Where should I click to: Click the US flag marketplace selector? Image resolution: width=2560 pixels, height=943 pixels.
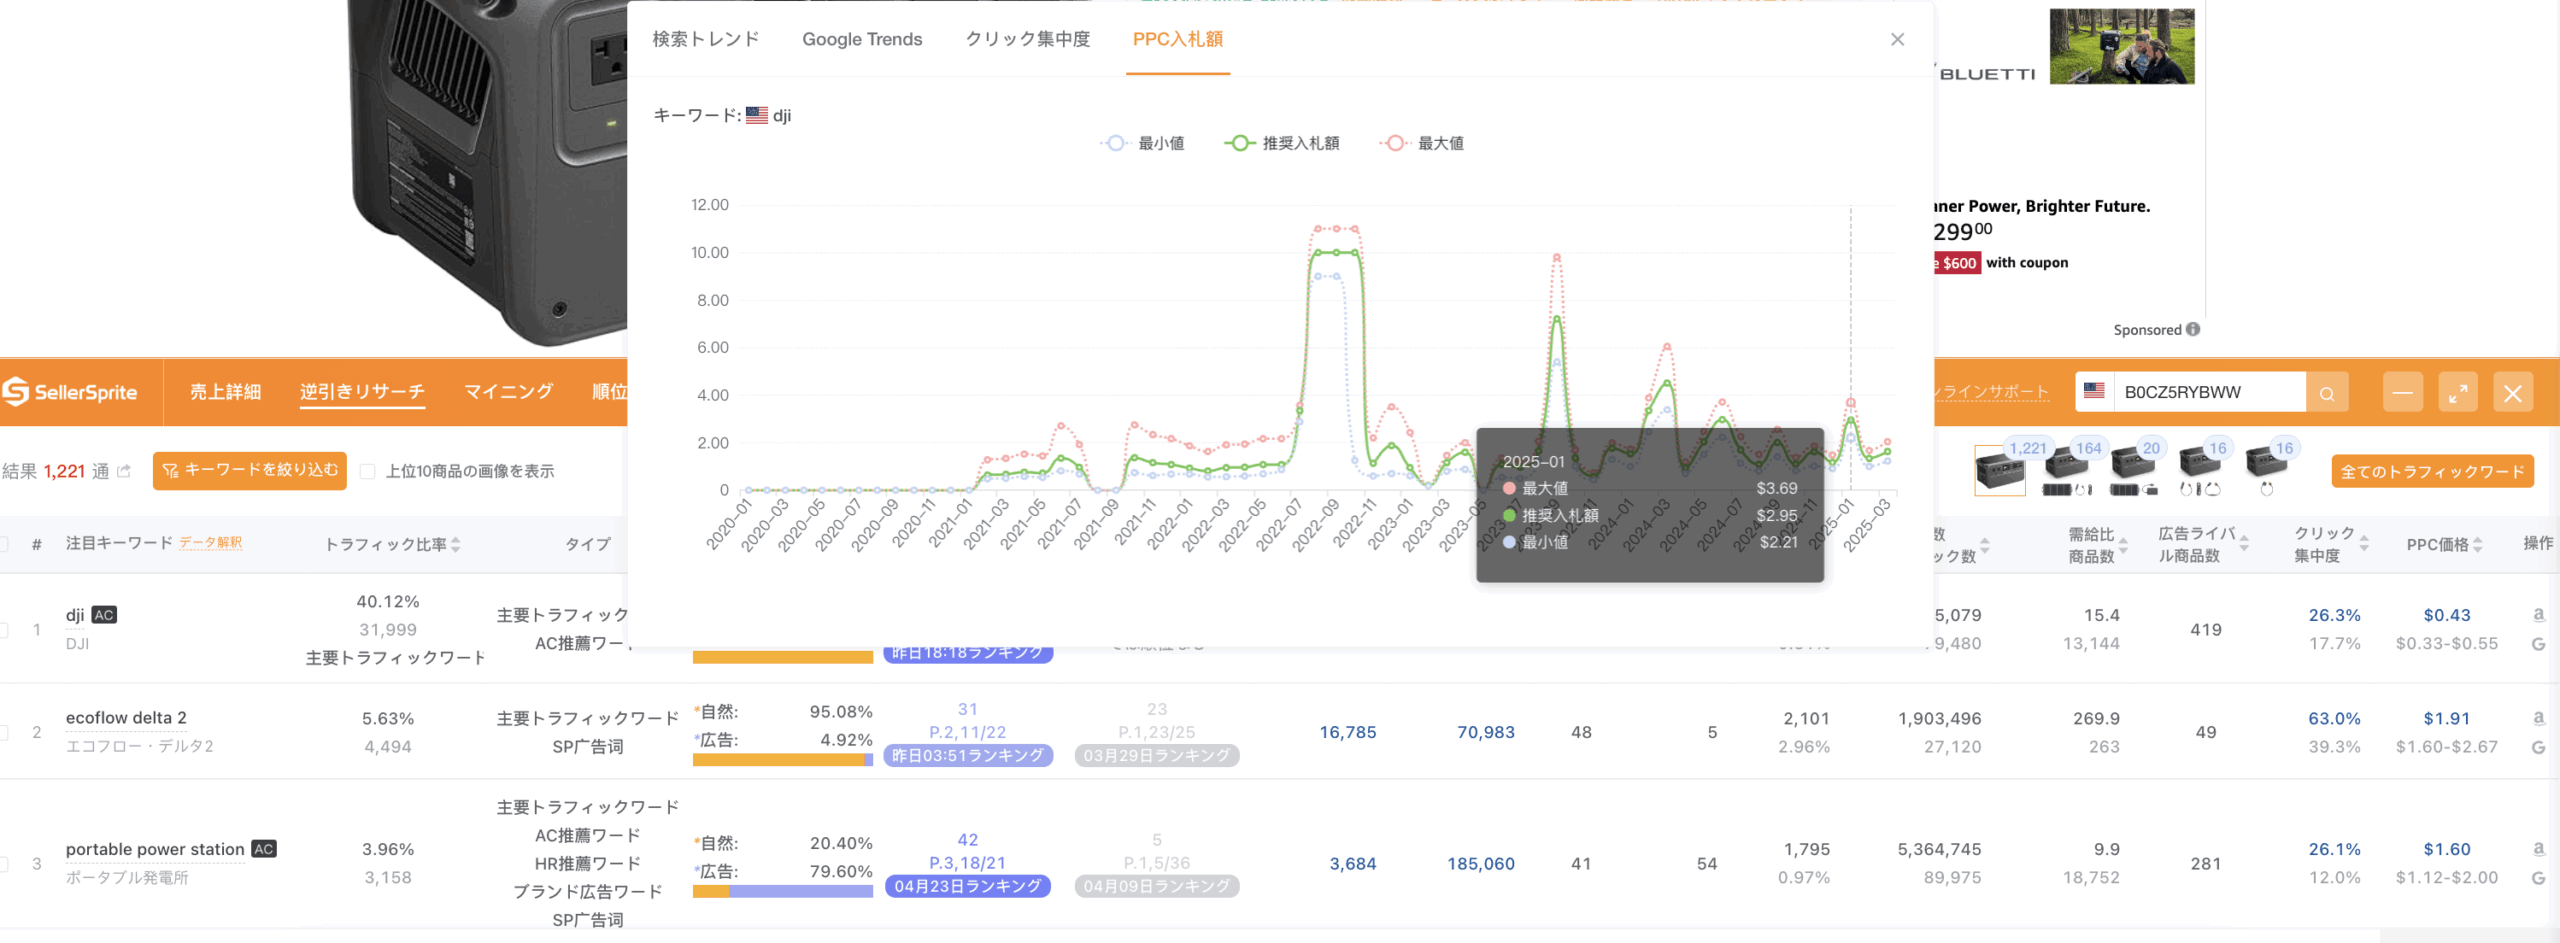point(2095,392)
